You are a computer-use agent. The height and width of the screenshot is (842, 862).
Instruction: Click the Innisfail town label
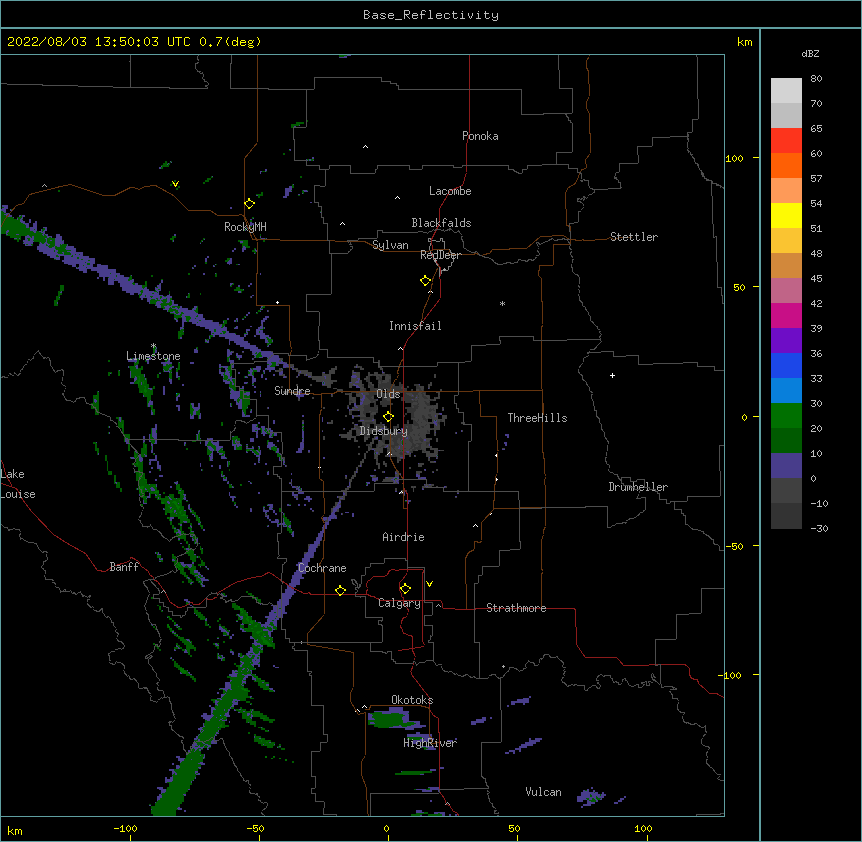click(x=415, y=326)
